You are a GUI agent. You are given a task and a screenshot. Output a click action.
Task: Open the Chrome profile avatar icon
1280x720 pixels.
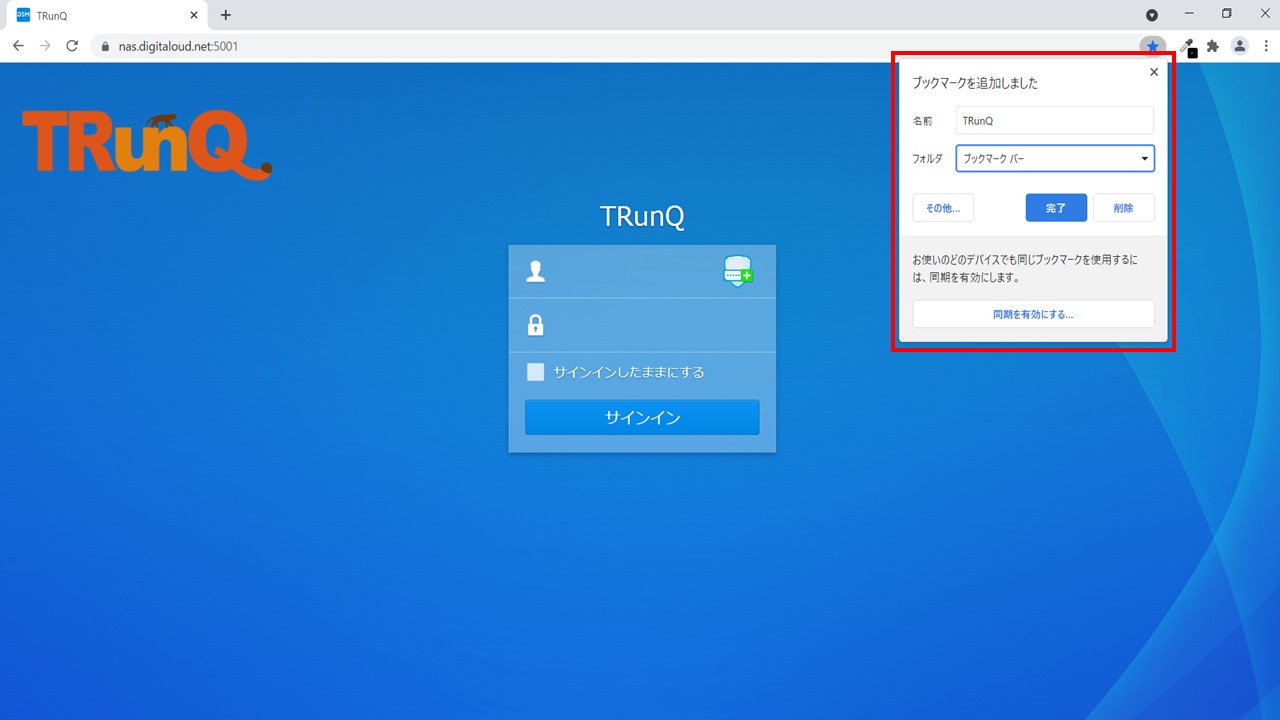1240,46
